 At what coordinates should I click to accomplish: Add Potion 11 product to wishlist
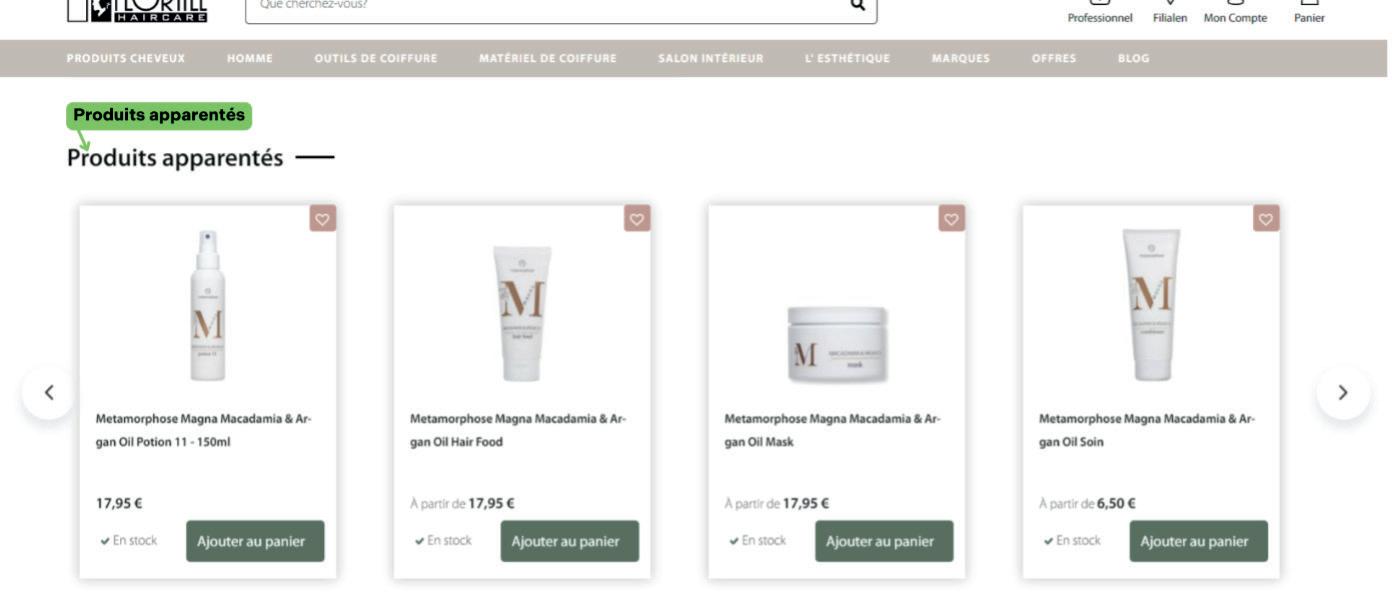pos(323,218)
